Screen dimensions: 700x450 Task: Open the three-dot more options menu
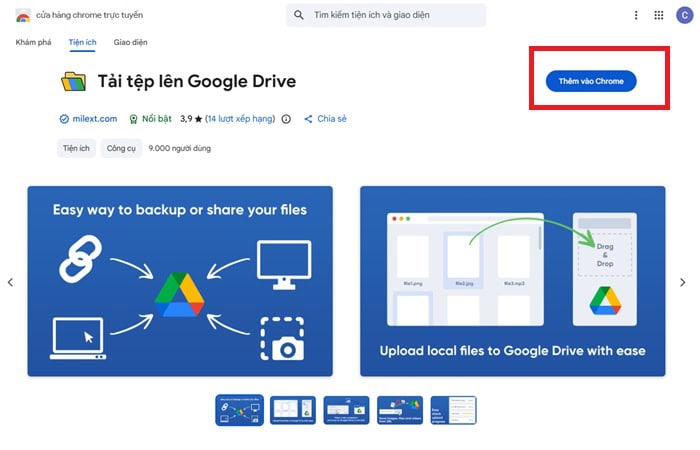[636, 15]
